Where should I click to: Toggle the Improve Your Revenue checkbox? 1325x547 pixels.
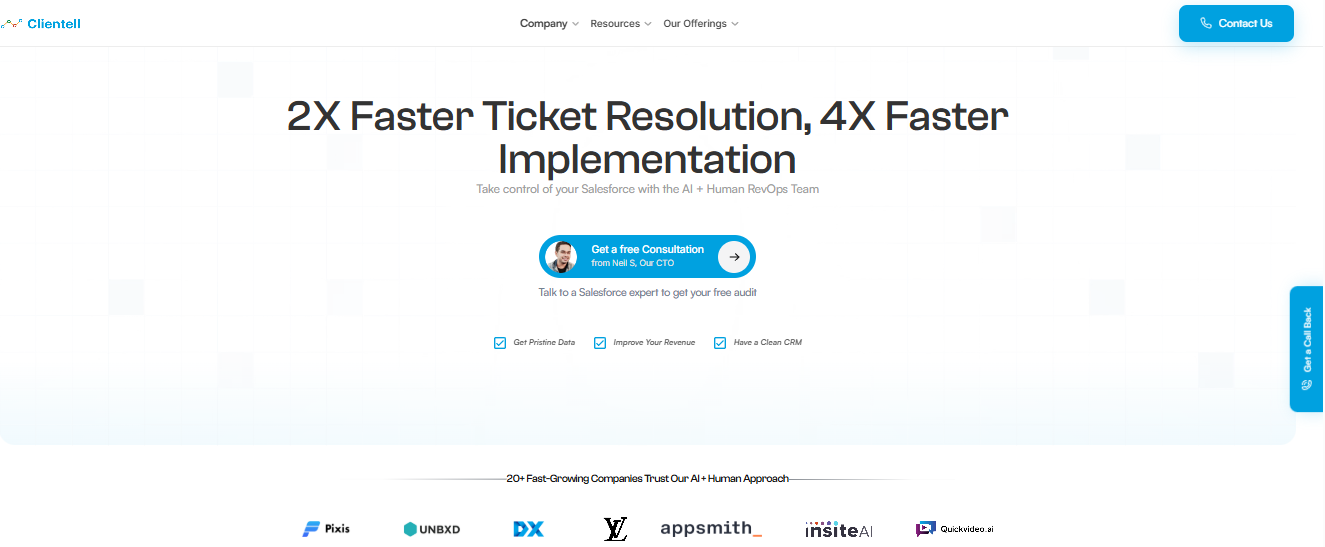[600, 343]
